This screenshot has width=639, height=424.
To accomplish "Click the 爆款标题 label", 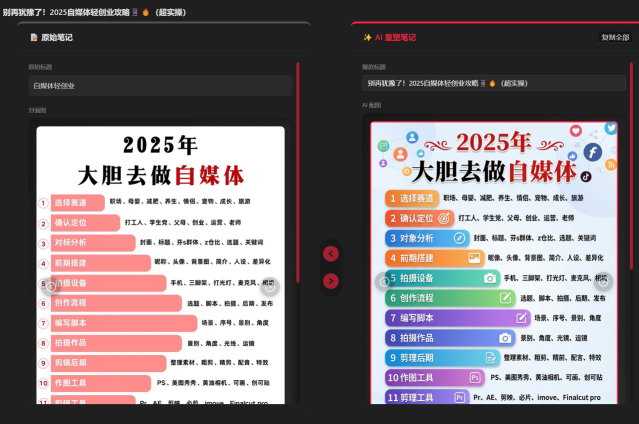I will [x=374, y=67].
